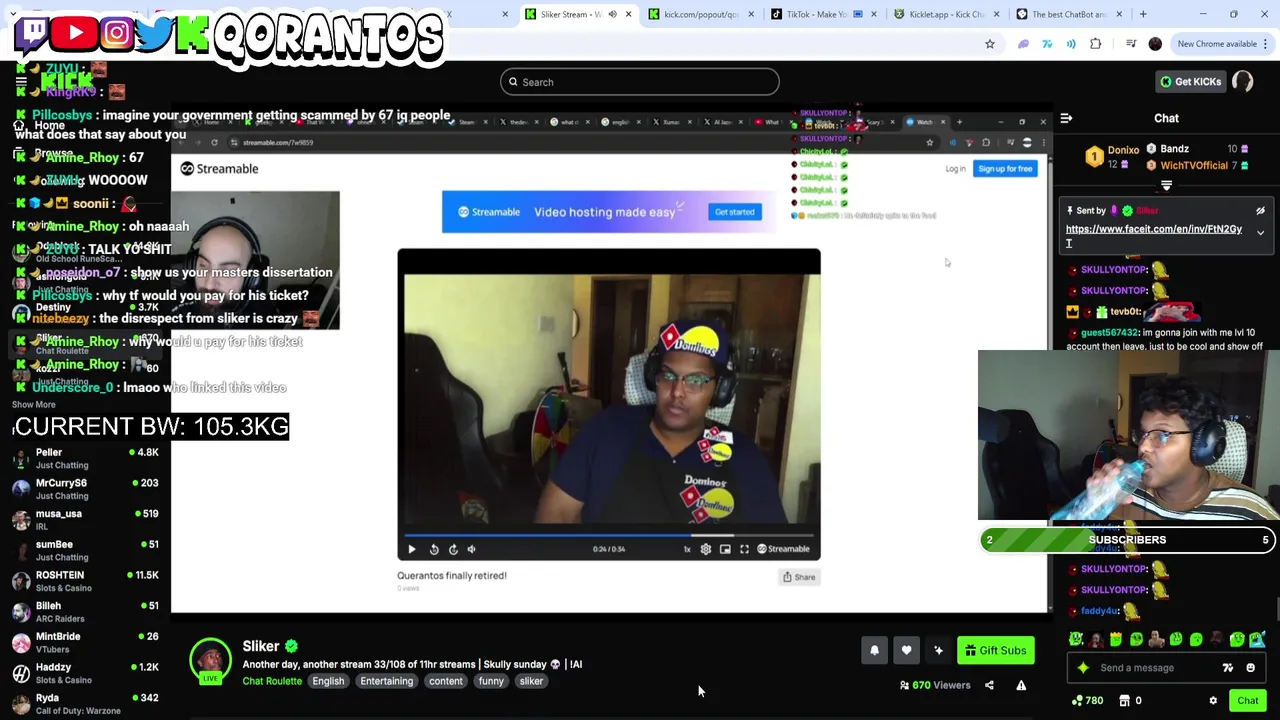Share the stream via share icon
This screenshot has width=1280, height=720.
989,685
